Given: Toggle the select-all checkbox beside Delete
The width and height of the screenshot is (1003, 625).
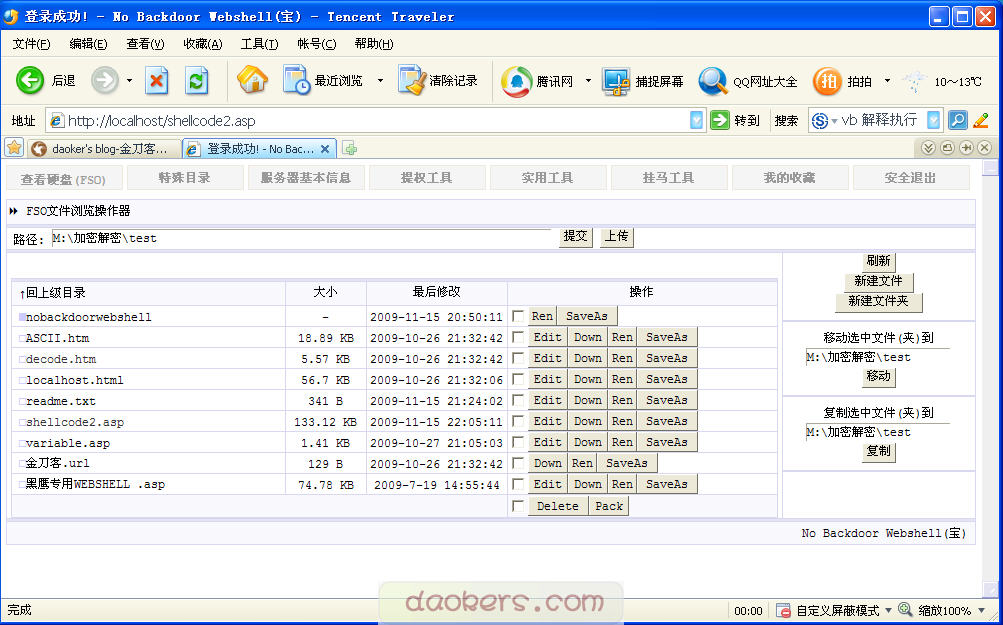Looking at the screenshot, I should coord(518,506).
